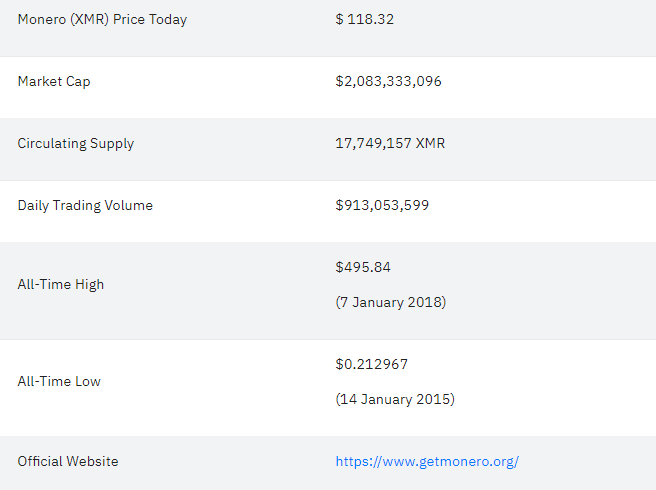Click the word Supply in circulating row
Image resolution: width=656 pixels, height=490 pixels.
[112, 144]
